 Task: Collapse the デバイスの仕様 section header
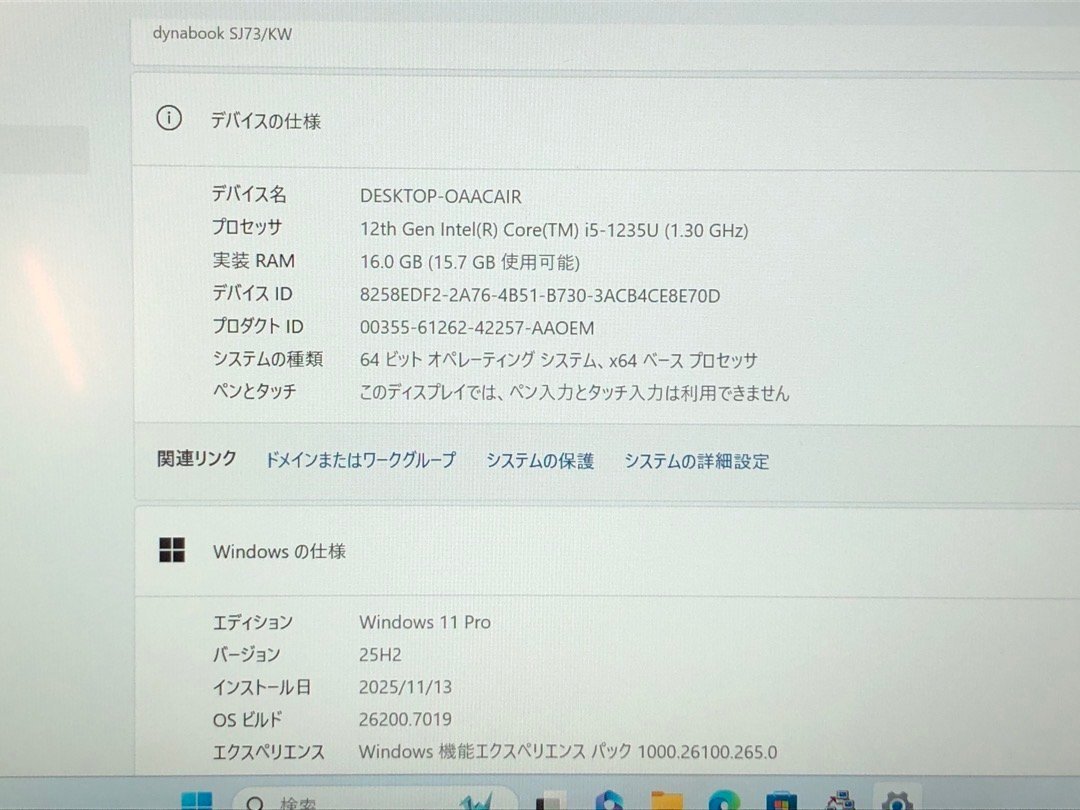pyautogui.click(x=606, y=120)
